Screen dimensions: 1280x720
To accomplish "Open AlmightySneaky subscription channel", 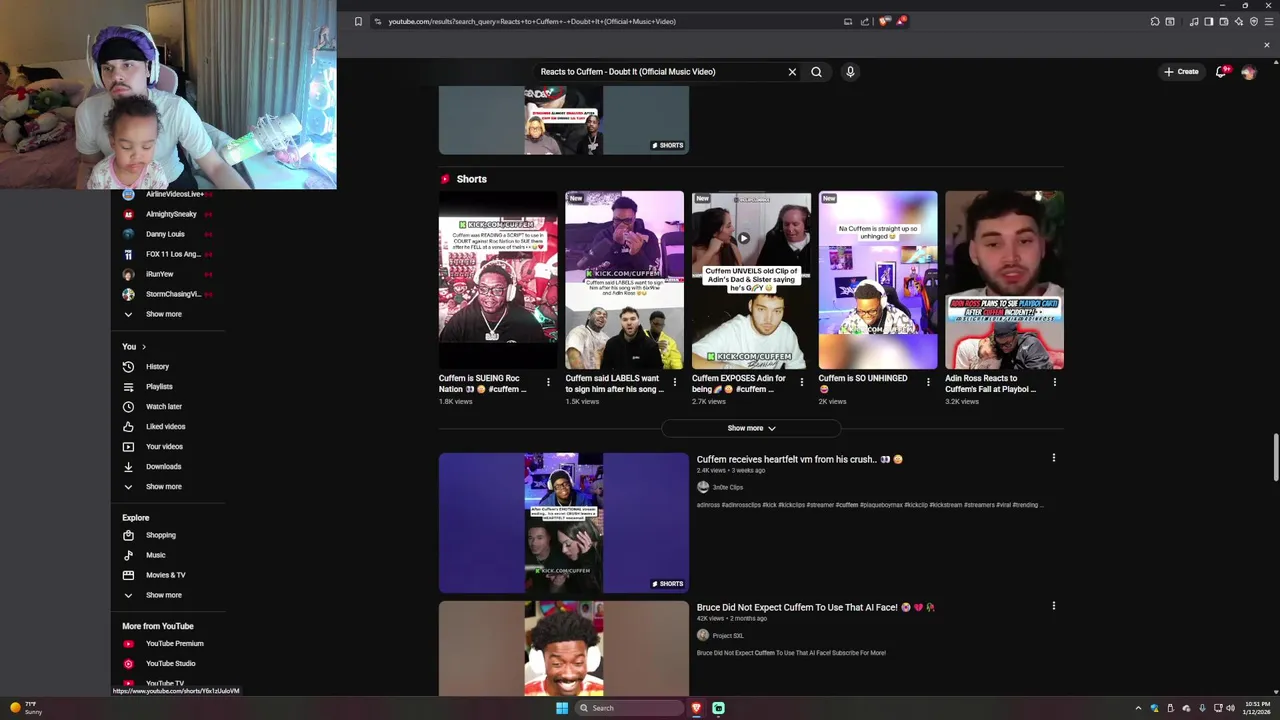I will pos(171,214).
